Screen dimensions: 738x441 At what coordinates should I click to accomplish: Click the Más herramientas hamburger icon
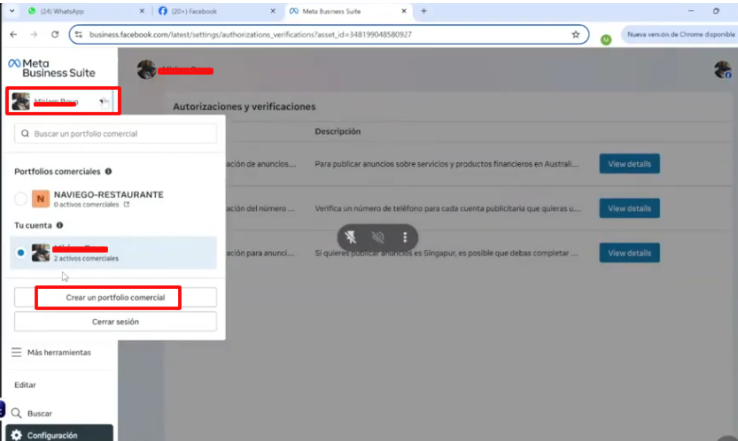tap(16, 352)
